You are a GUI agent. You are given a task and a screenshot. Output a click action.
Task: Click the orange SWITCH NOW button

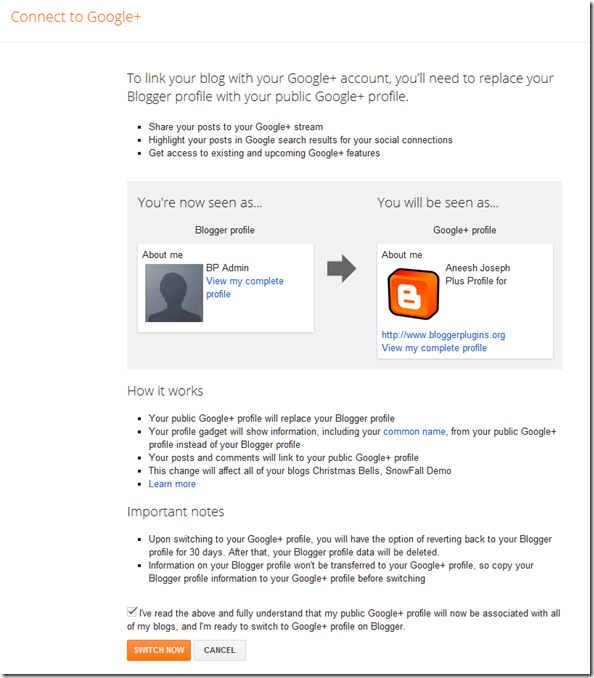pyautogui.click(x=159, y=650)
